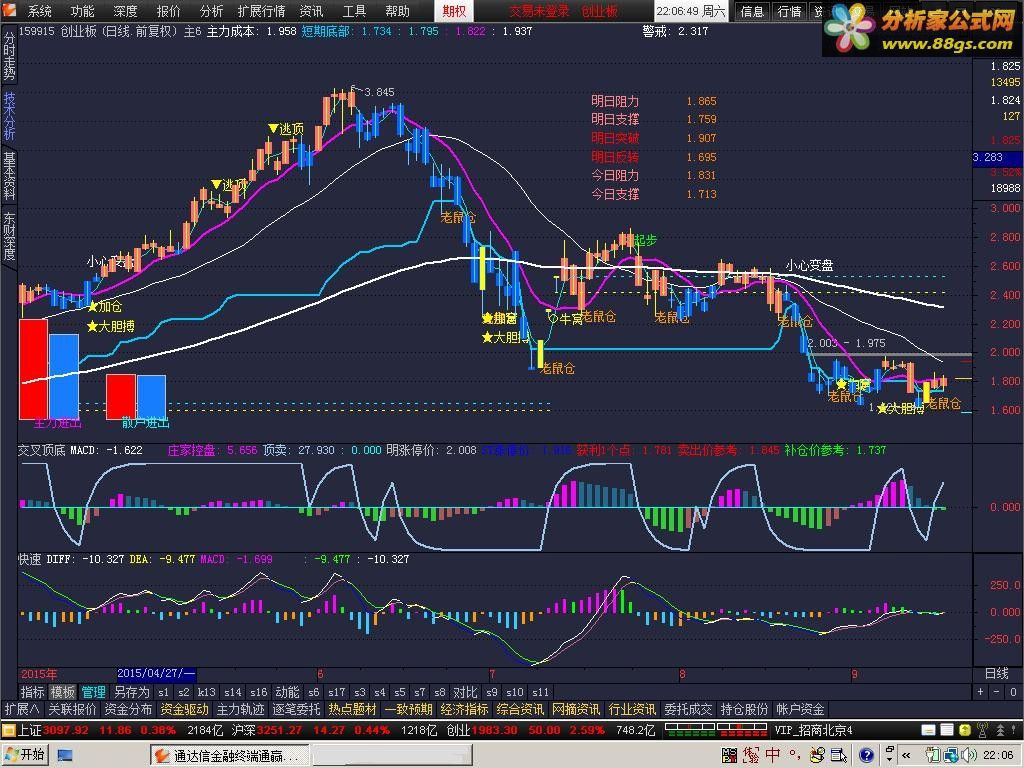The width and height of the screenshot is (1024, 768).
Task: Switch to the 技术分析 side tab
Action: tap(9, 116)
